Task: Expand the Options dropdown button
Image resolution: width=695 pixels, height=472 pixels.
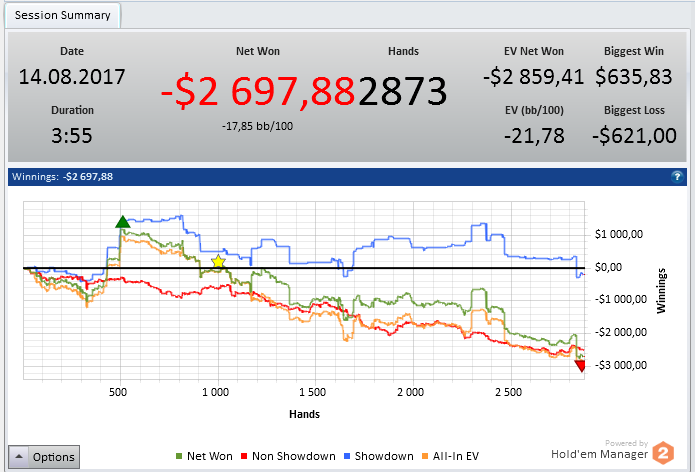Action: pyautogui.click(x=44, y=457)
